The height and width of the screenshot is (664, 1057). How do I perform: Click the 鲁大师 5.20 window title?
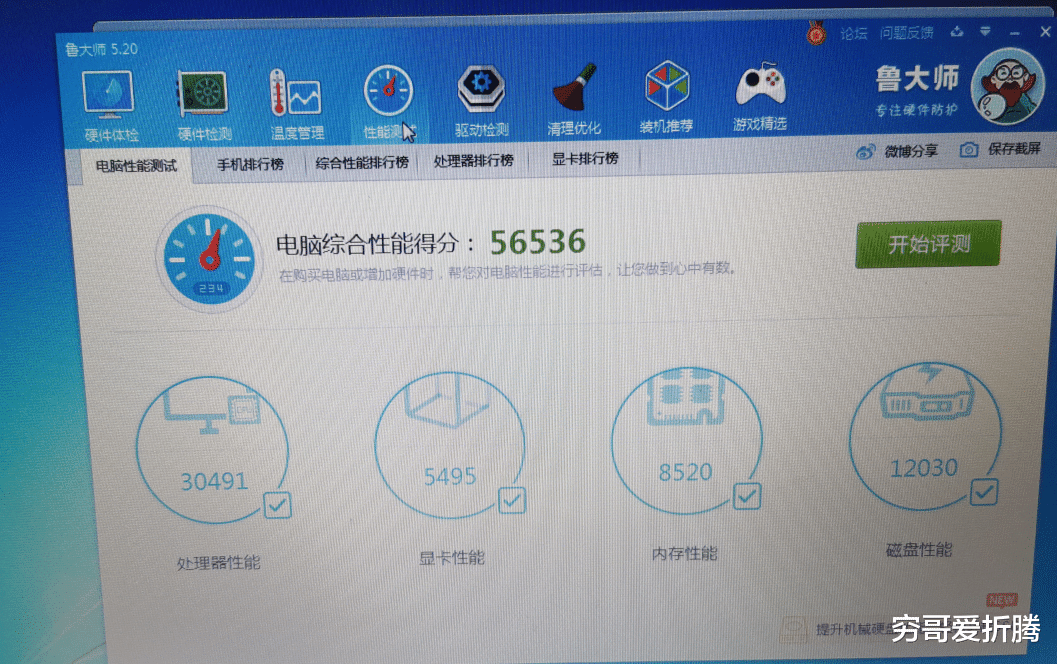(x=101, y=49)
